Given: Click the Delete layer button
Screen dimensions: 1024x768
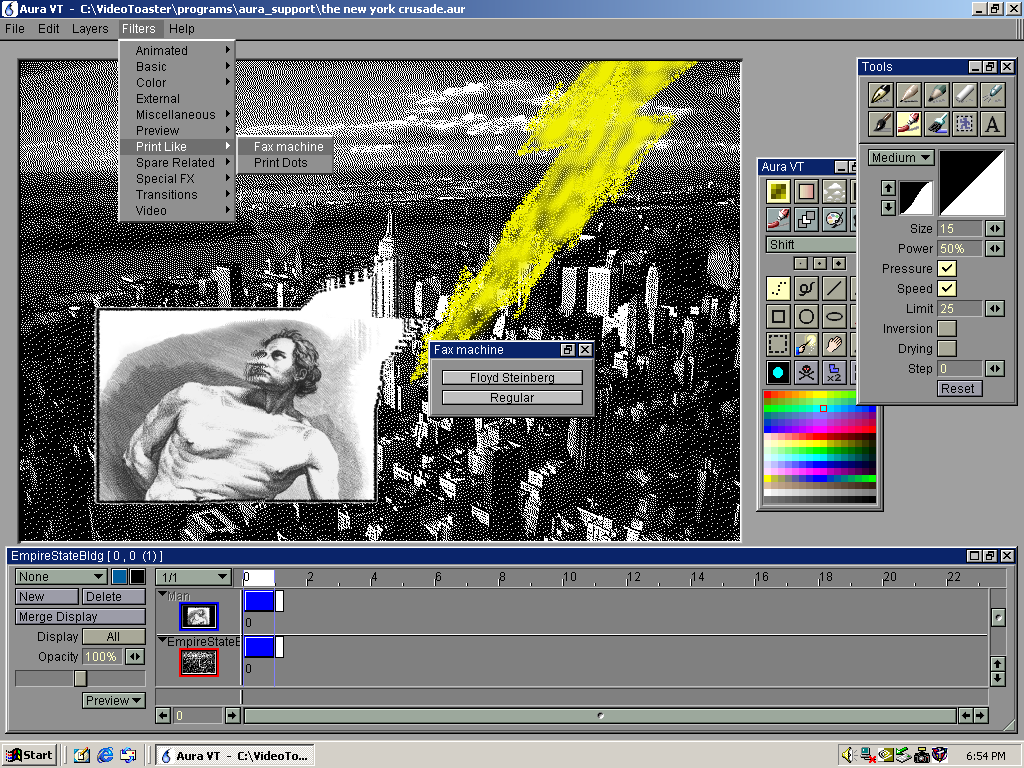Looking at the screenshot, I should point(114,597).
